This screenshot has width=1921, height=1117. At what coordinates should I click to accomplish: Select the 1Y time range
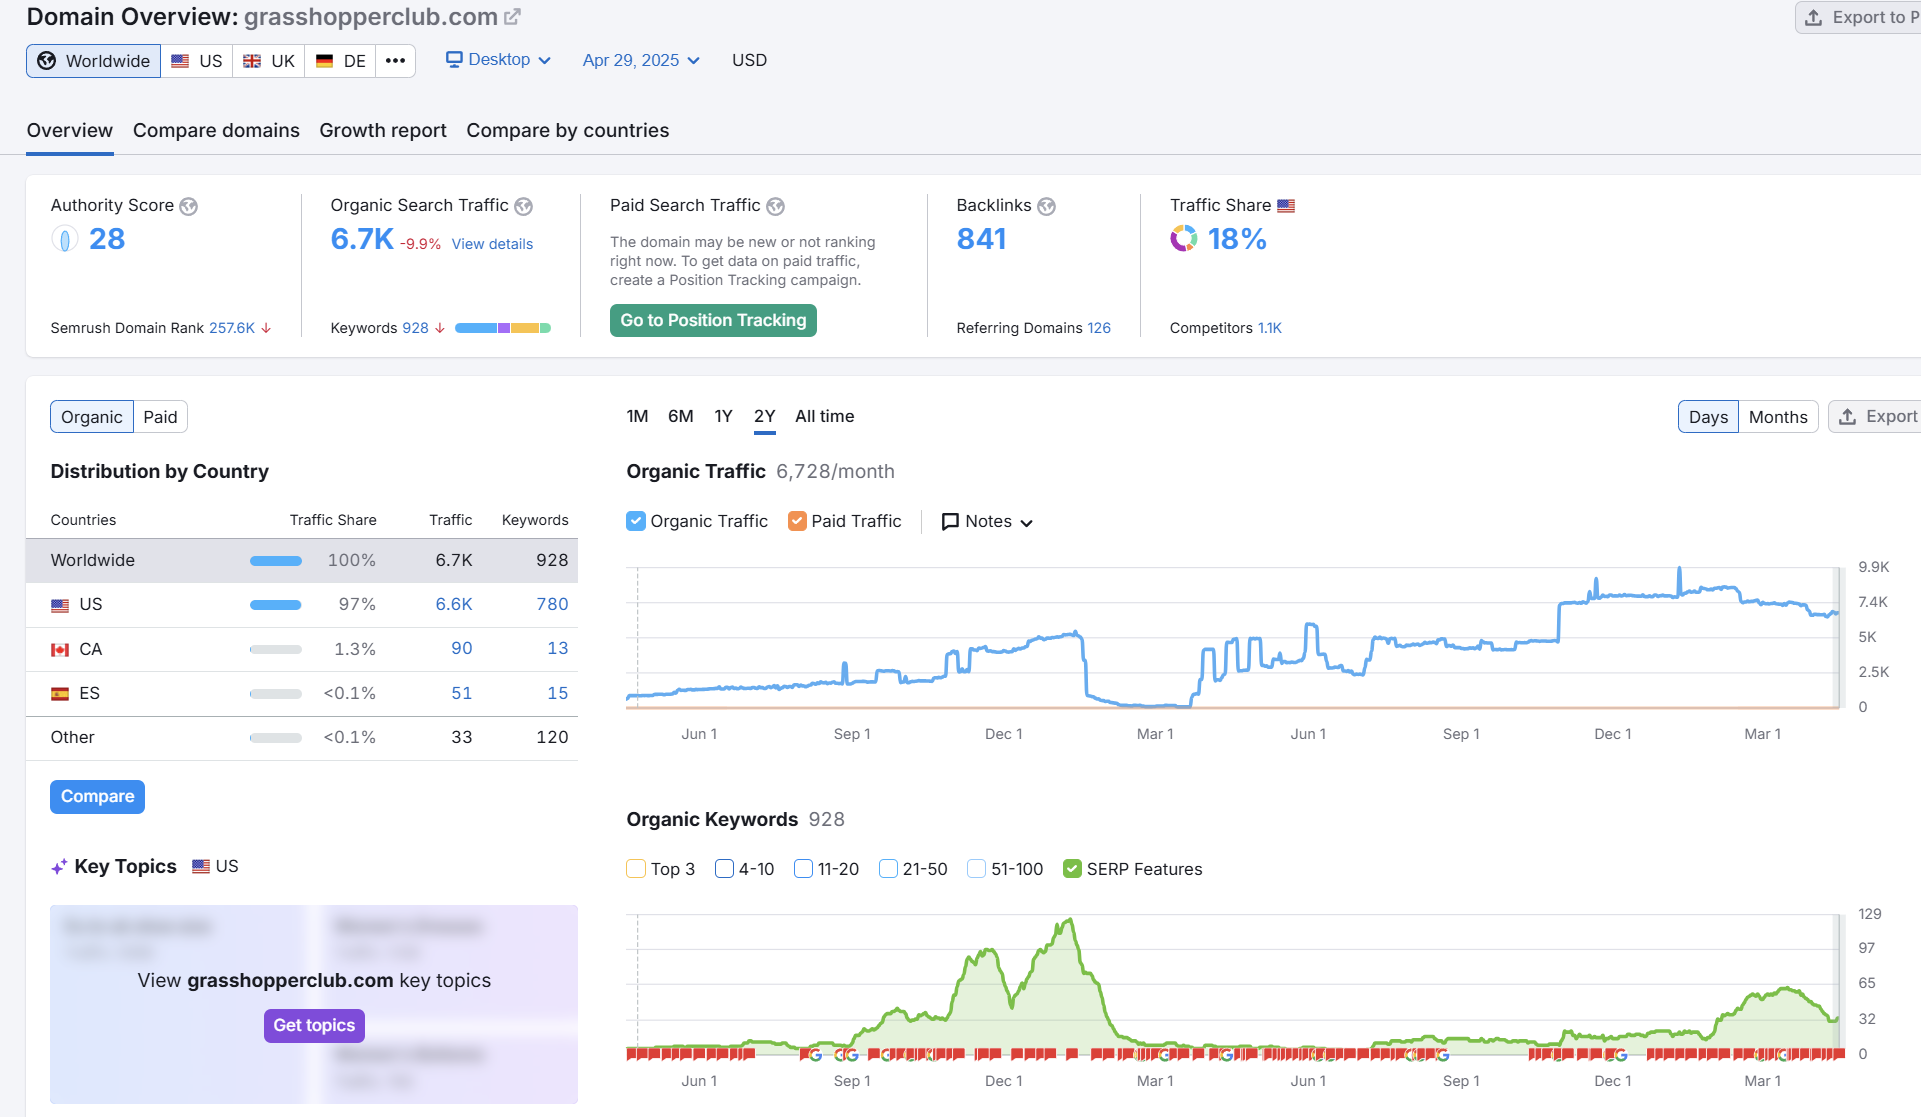pyautogui.click(x=723, y=416)
